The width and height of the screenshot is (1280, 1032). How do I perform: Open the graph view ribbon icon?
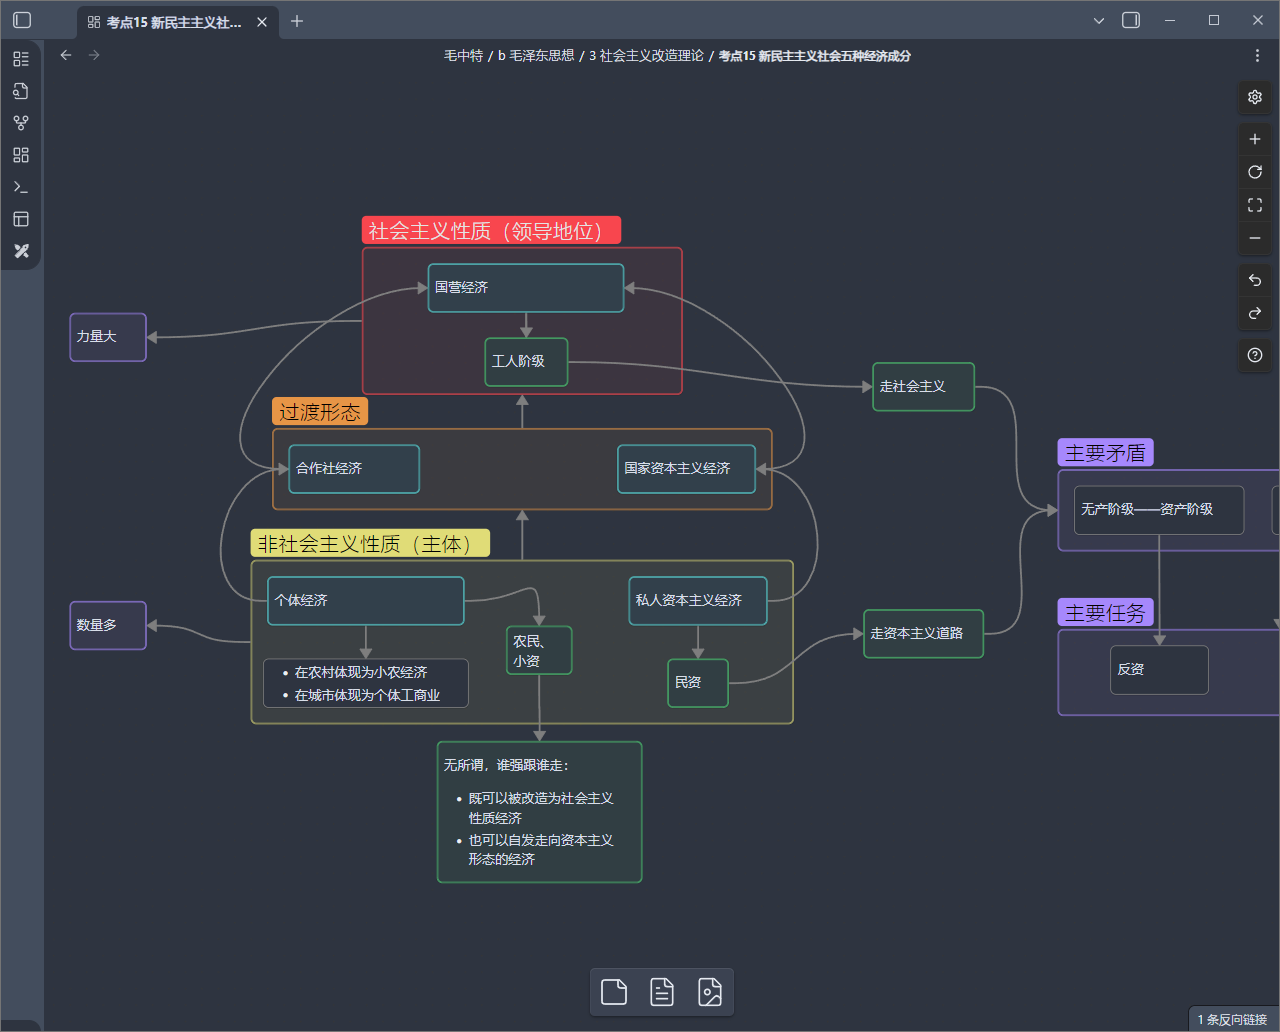pyautogui.click(x=21, y=123)
